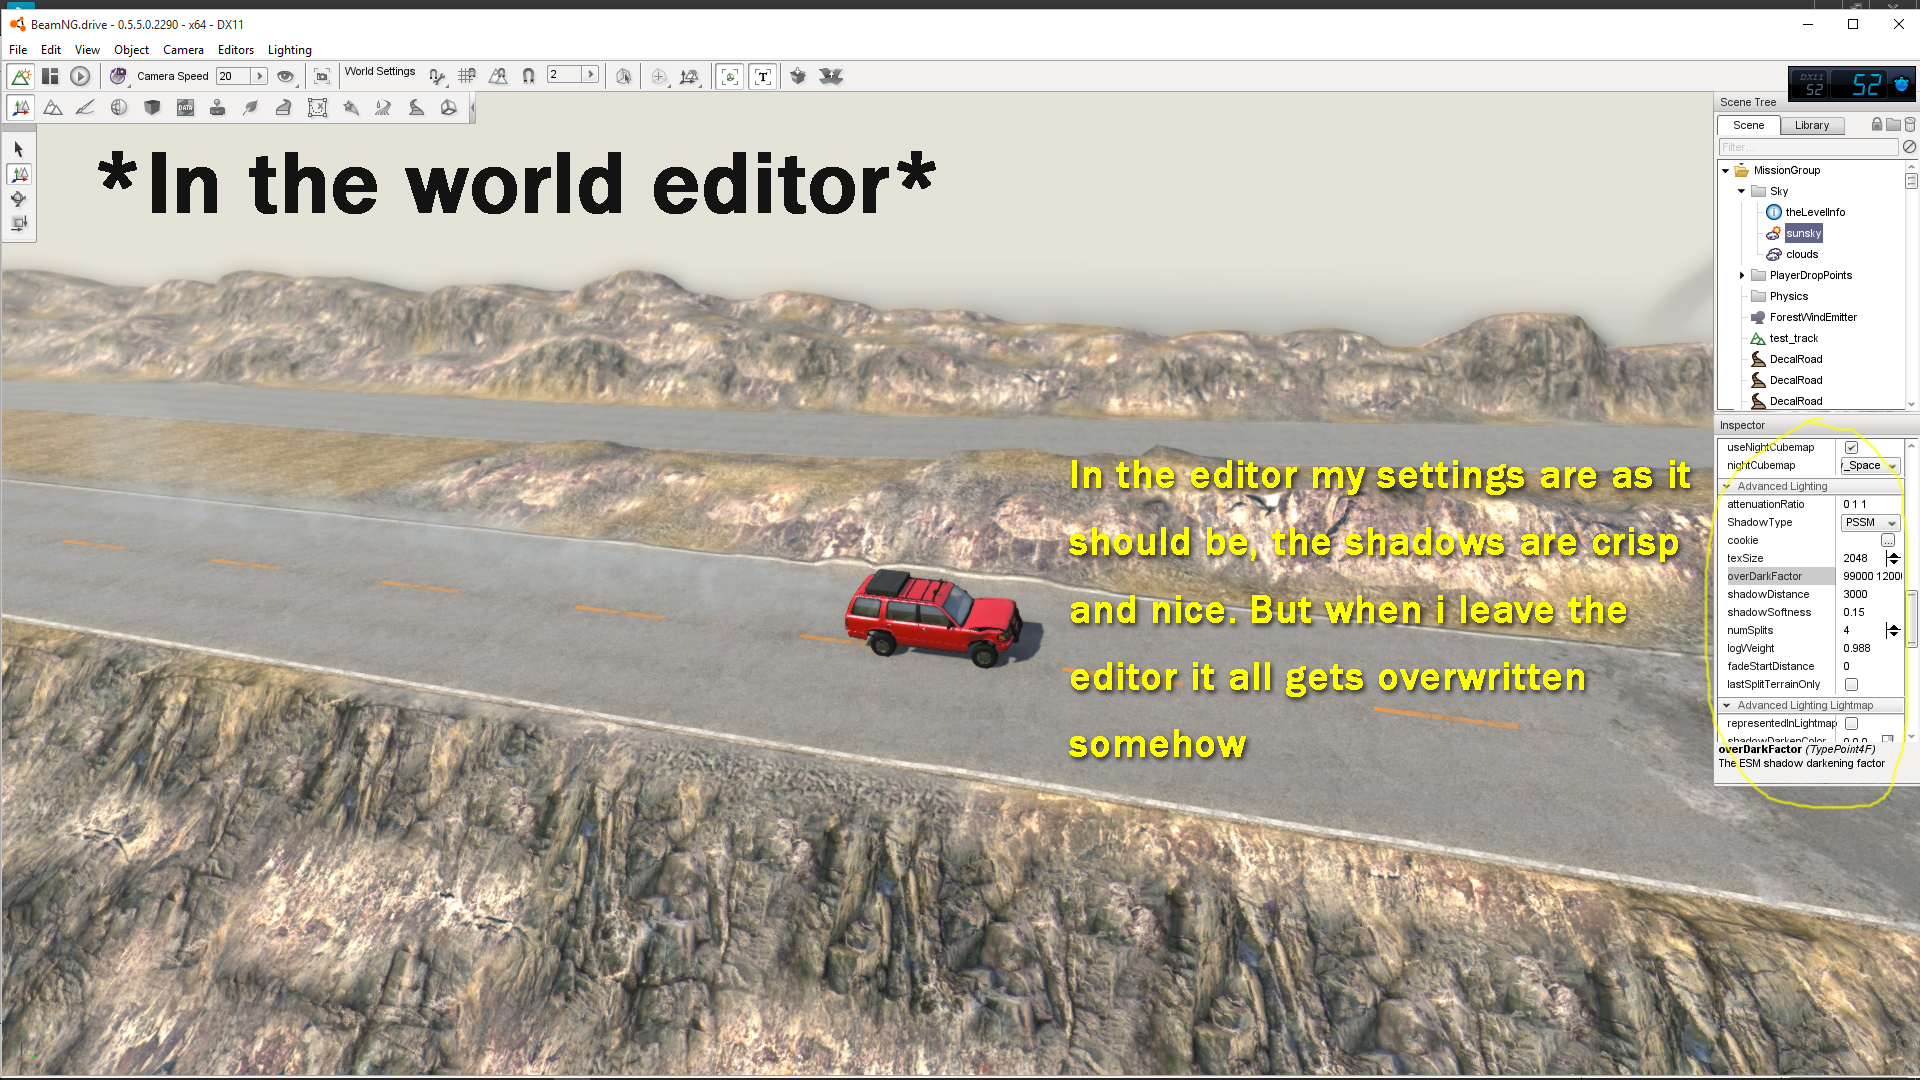Click the explode prefab icon
The width and height of the screenshot is (1920, 1080).
(x=831, y=76)
